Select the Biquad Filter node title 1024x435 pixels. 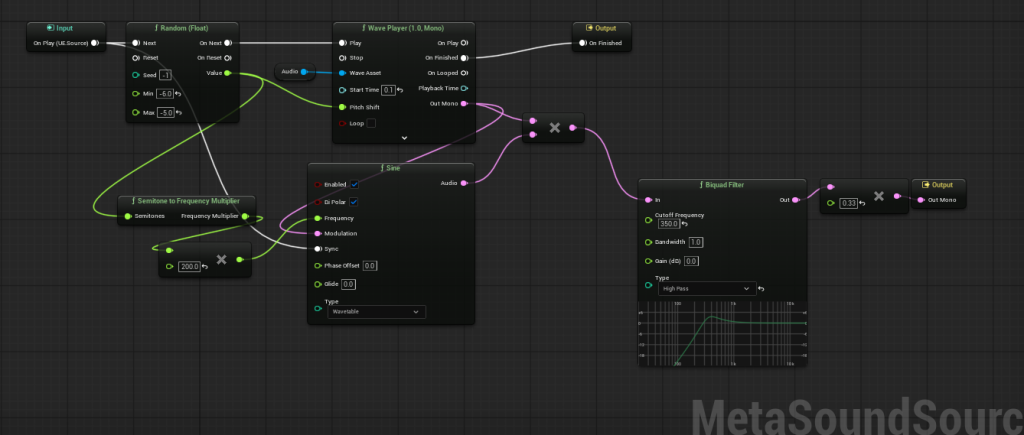click(x=722, y=185)
